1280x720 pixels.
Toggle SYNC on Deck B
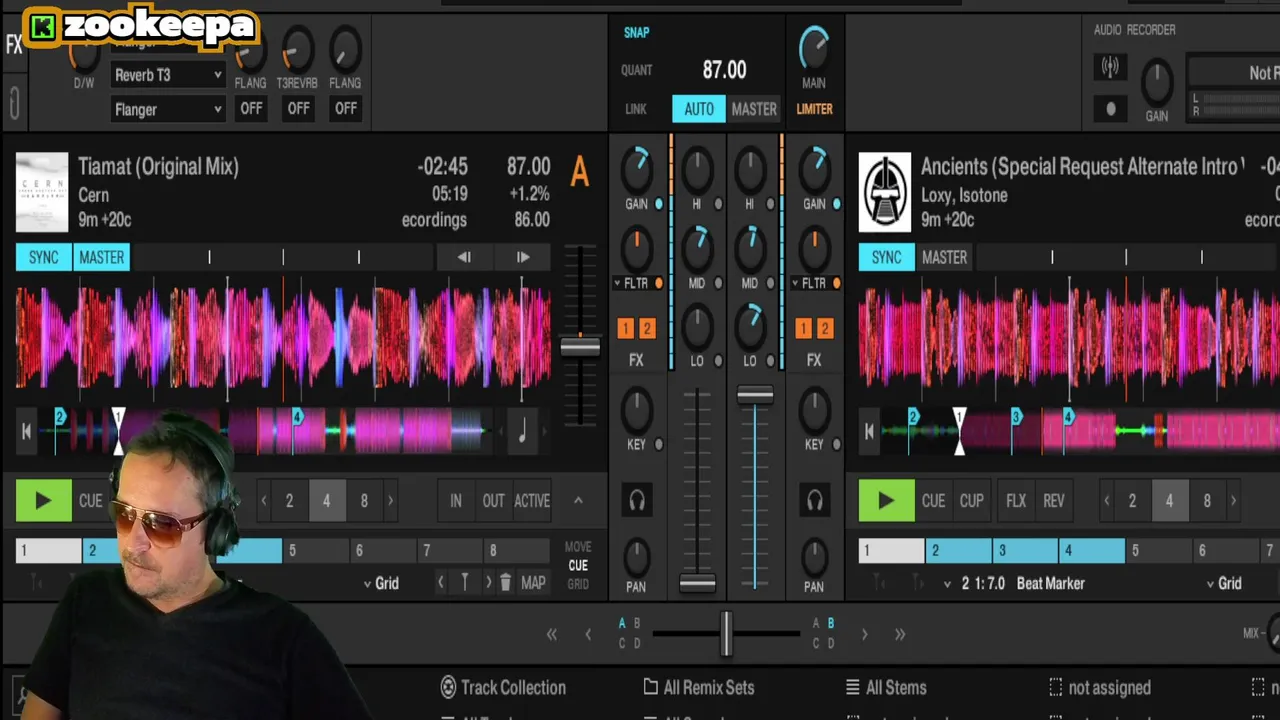(x=886, y=257)
